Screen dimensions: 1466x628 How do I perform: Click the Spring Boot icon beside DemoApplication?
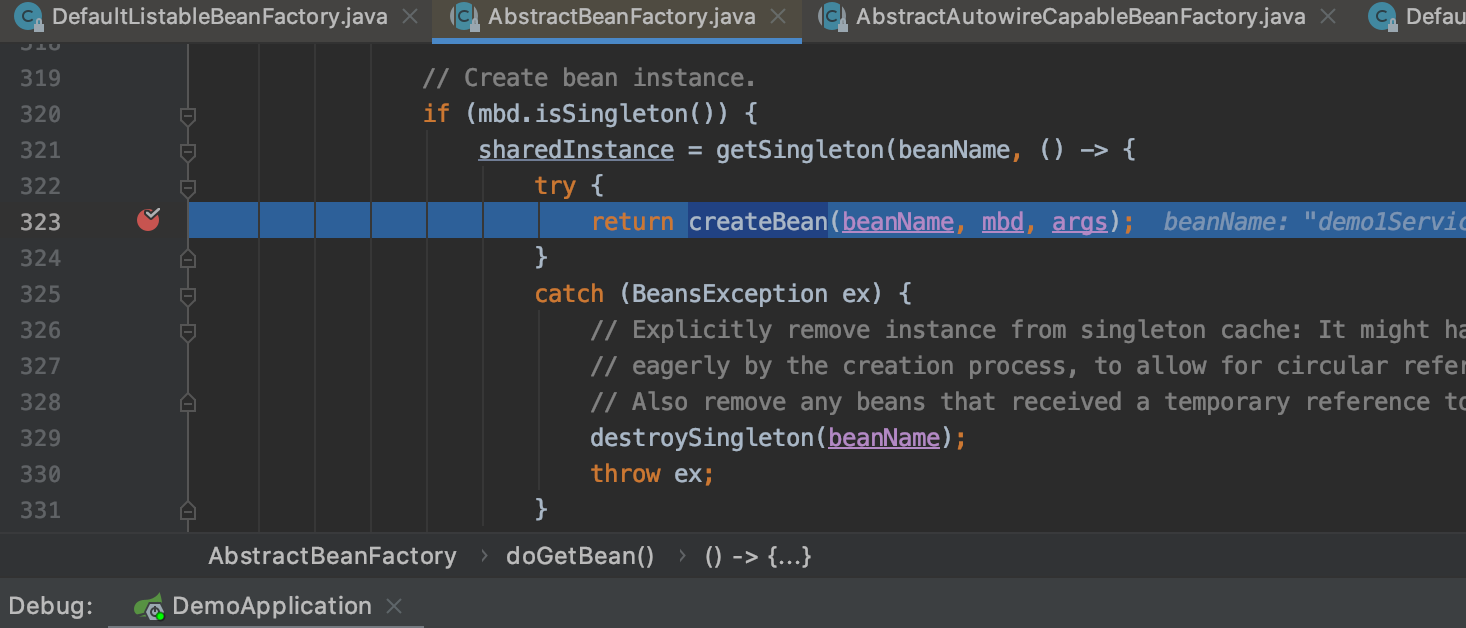point(150,606)
